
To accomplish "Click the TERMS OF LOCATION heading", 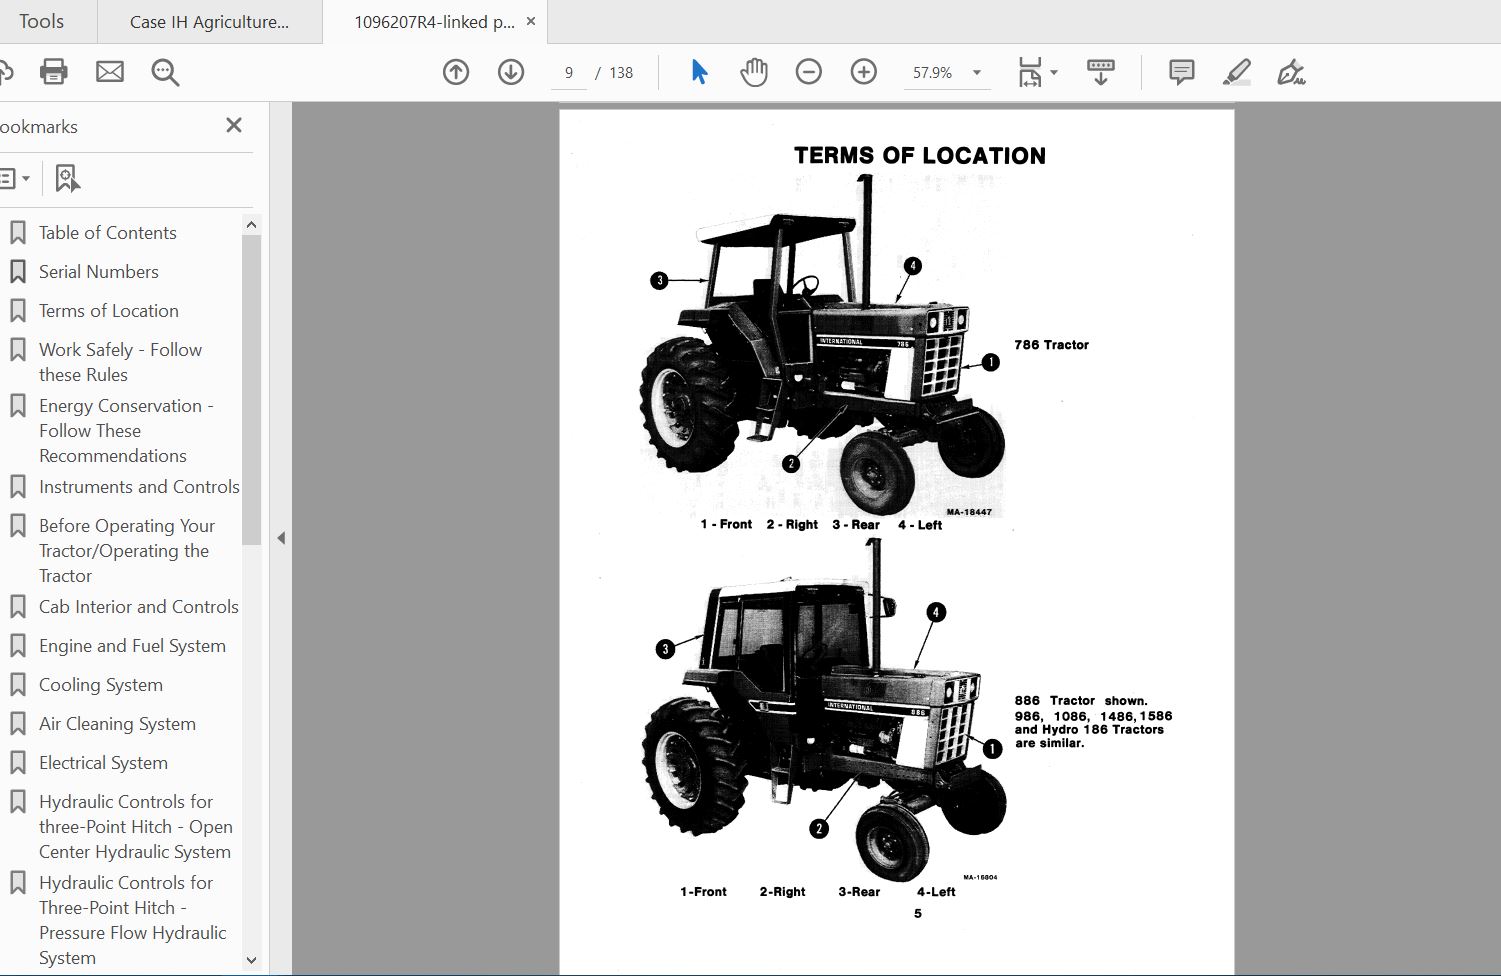I will pos(919,155).
